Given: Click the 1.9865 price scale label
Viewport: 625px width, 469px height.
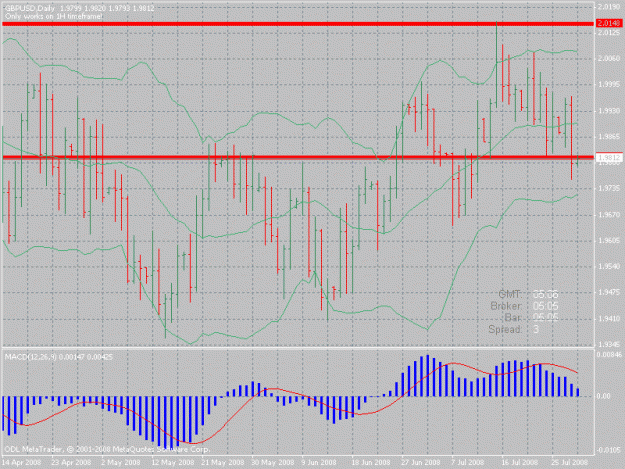Looking at the screenshot, I should tap(609, 137).
